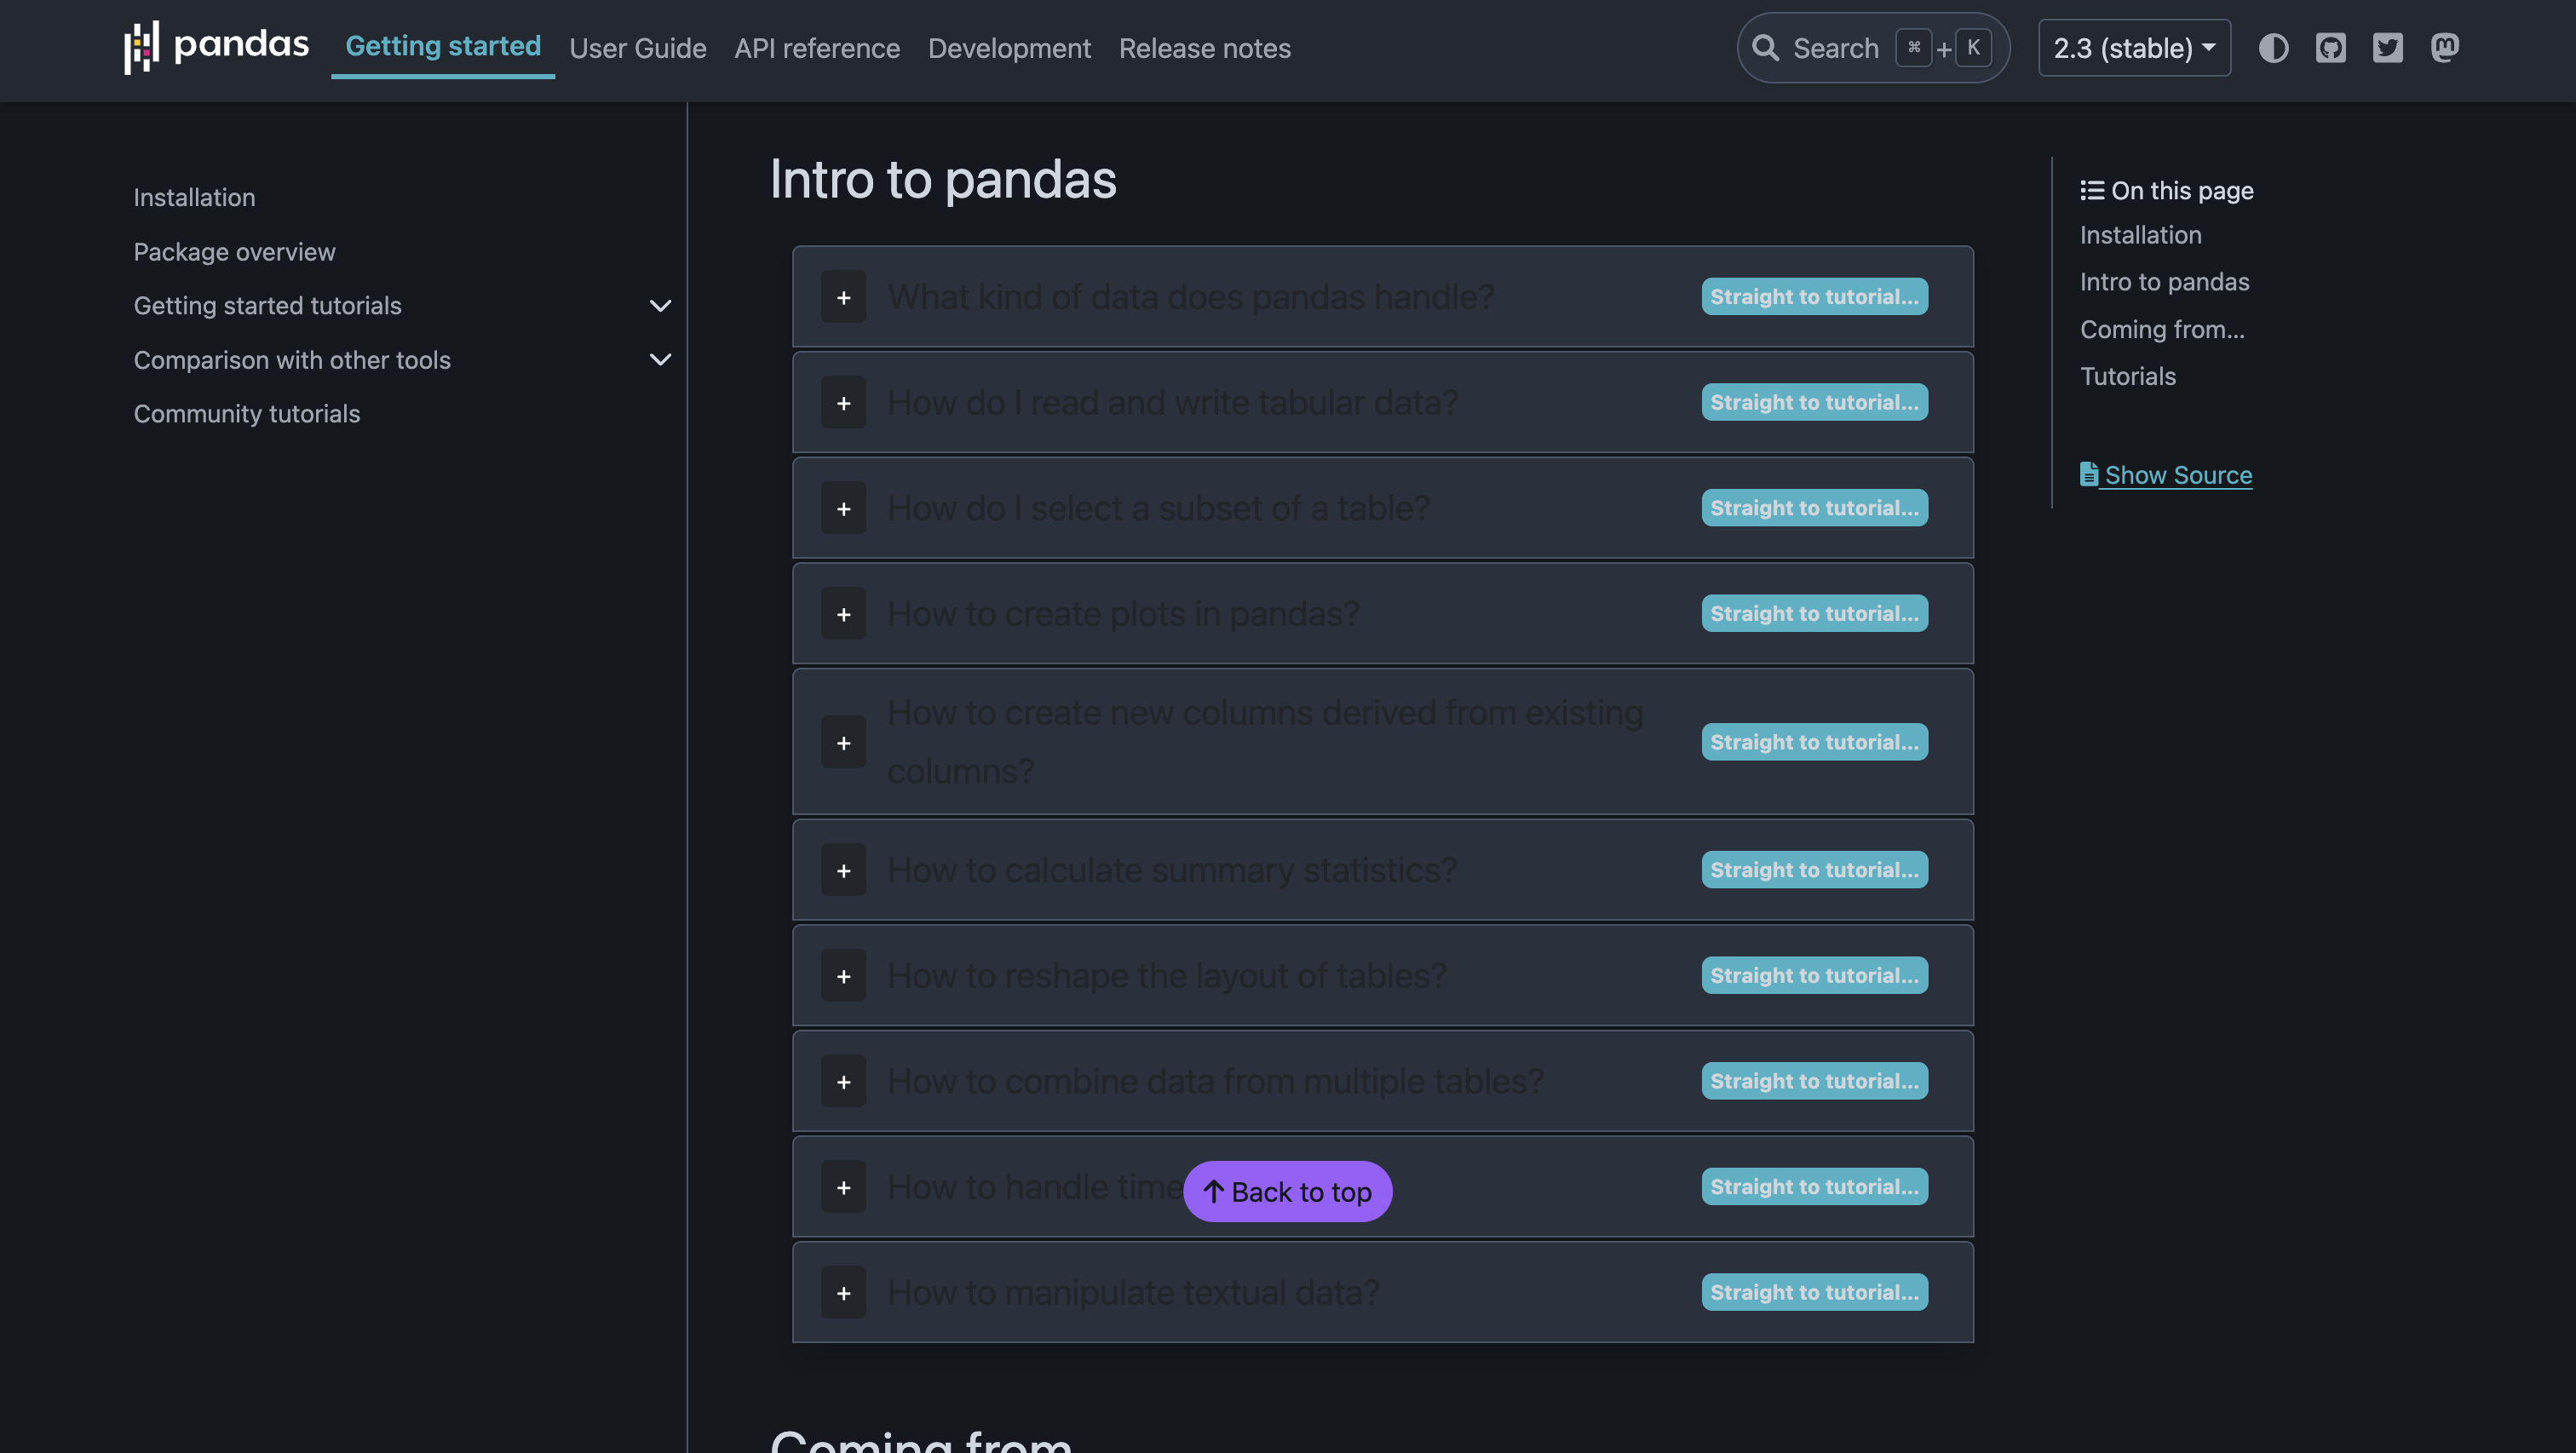Open the Mastodon icon link
This screenshot has height=1453, width=2576.
pos(2444,48)
